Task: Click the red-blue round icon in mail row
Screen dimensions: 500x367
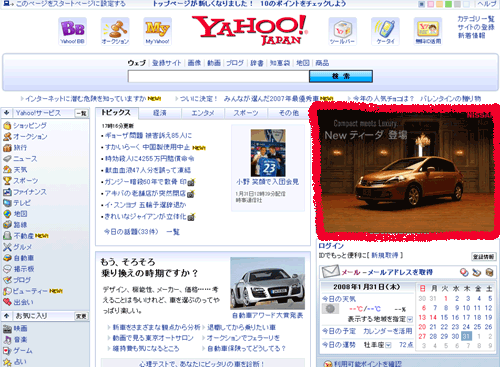Action: click(464, 272)
